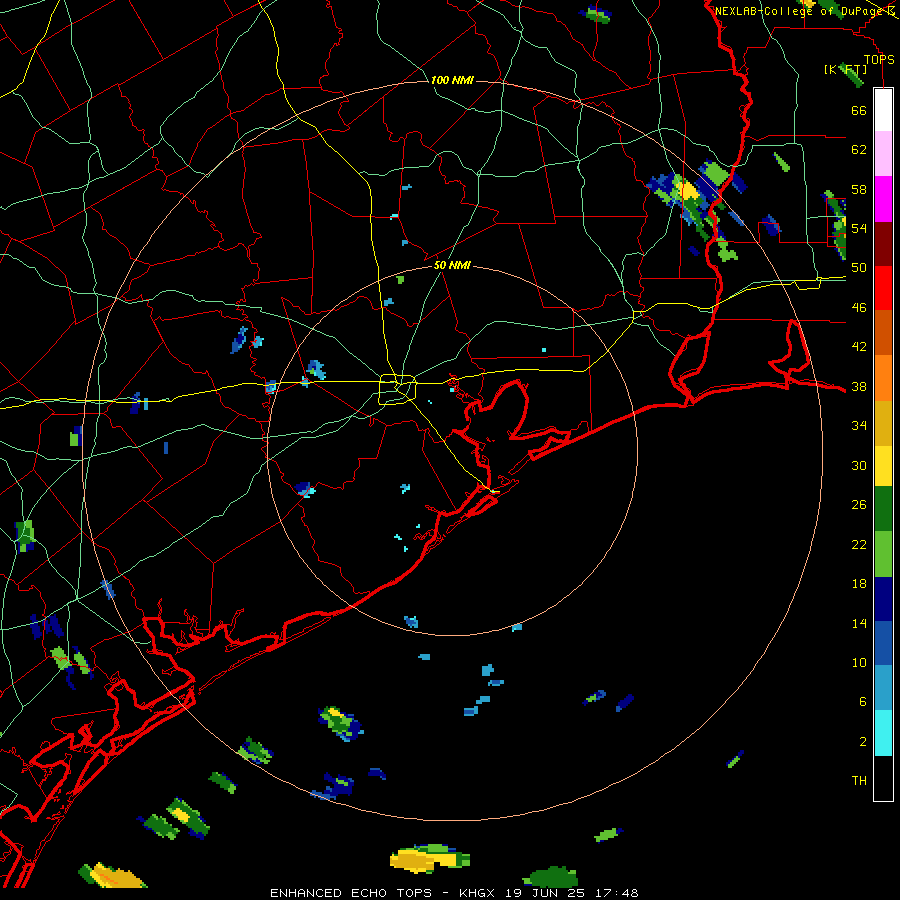Click the 'TOPS' legend title

(x=879, y=60)
